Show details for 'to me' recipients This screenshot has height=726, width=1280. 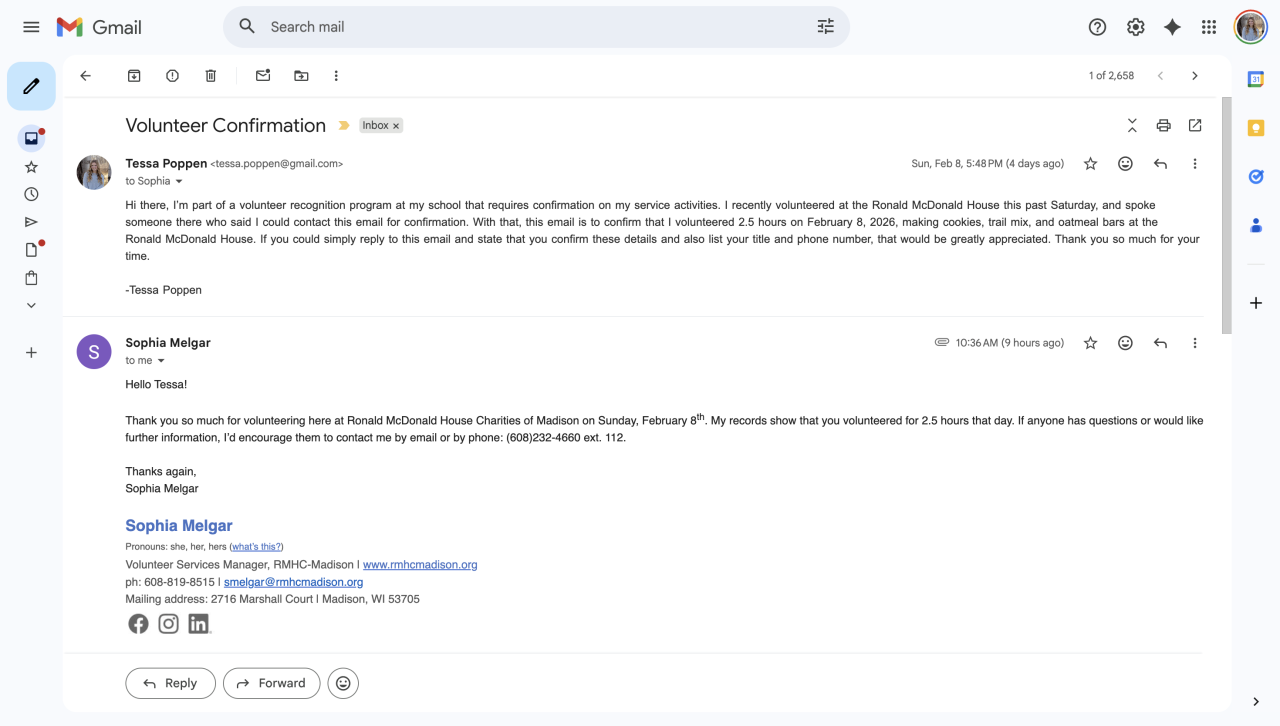click(x=160, y=361)
